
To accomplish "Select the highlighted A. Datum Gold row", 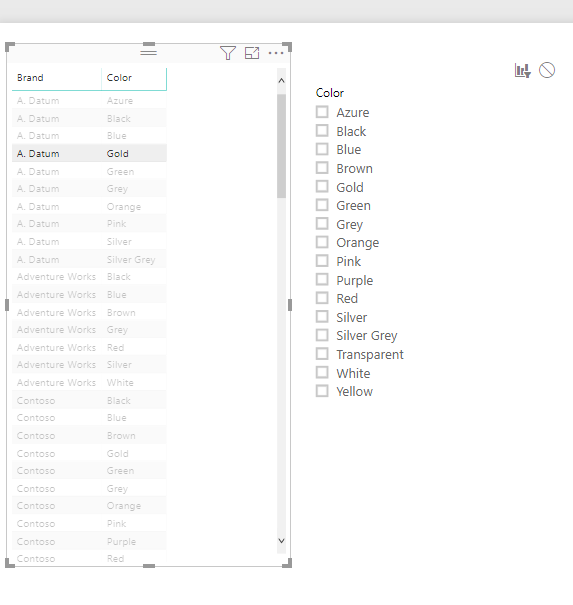I will 90,154.
